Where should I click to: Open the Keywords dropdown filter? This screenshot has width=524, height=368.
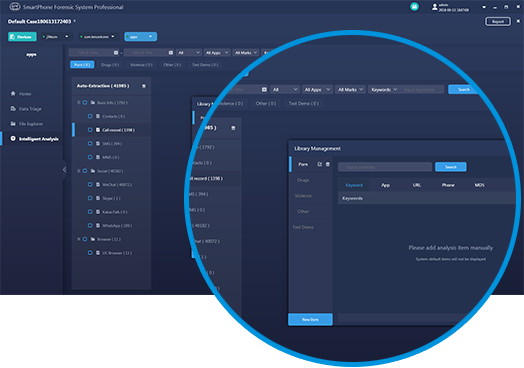pyautogui.click(x=384, y=90)
